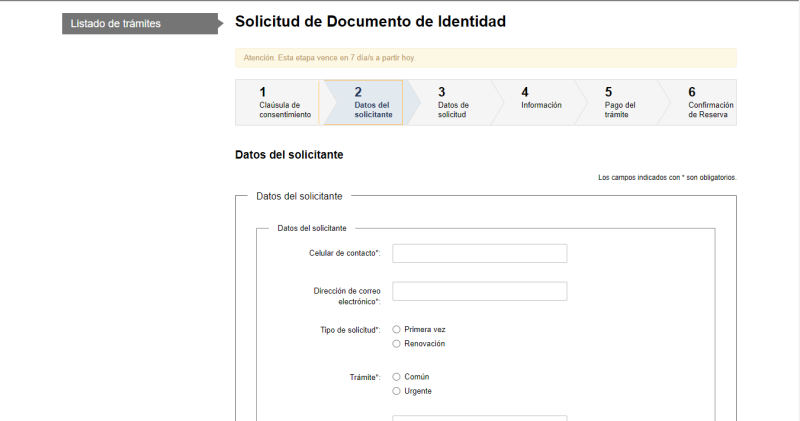Click the mandatory fields note text
Screen dimensions: 800x421
pos(667,177)
